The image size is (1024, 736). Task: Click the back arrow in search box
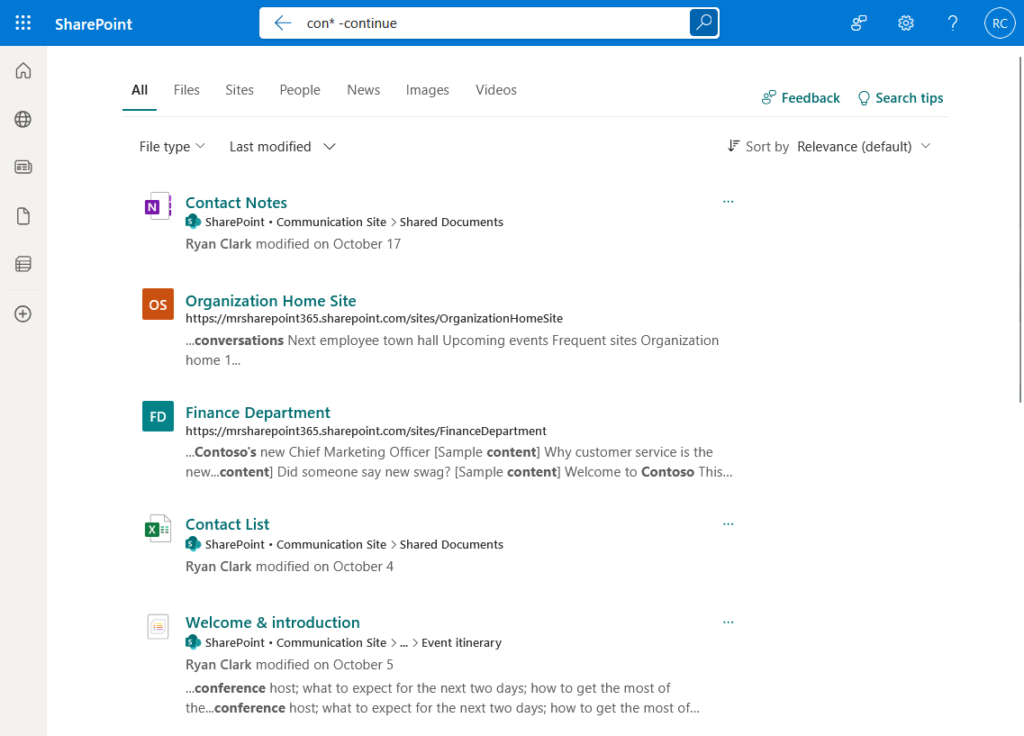click(282, 23)
